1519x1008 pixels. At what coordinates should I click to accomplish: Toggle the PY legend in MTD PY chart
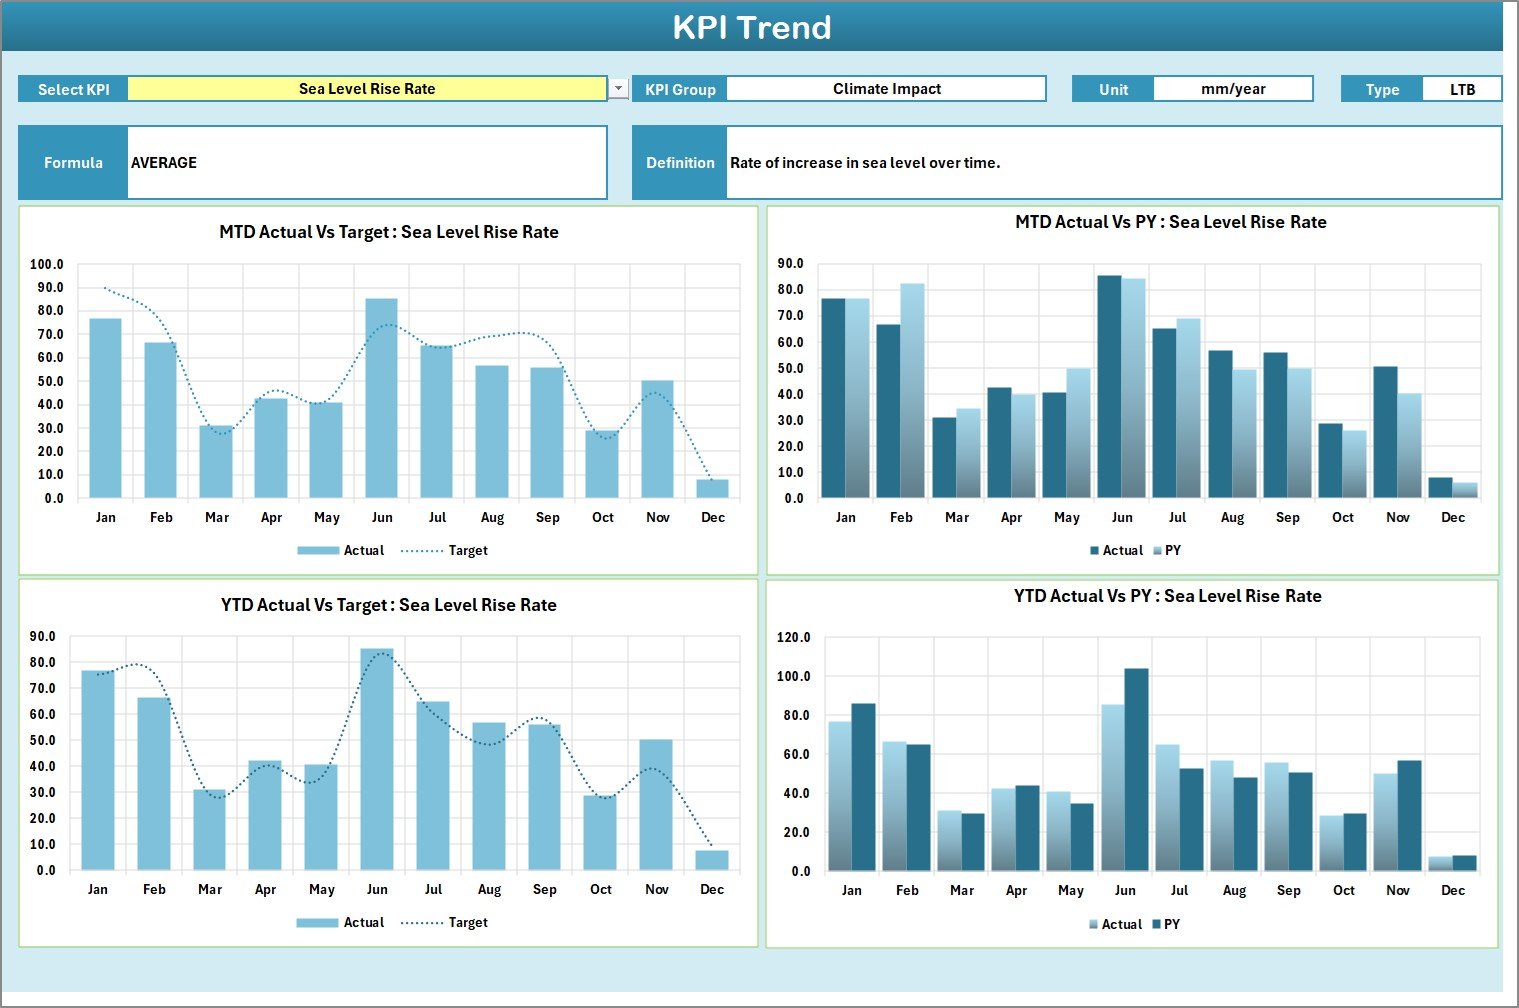tap(1170, 550)
